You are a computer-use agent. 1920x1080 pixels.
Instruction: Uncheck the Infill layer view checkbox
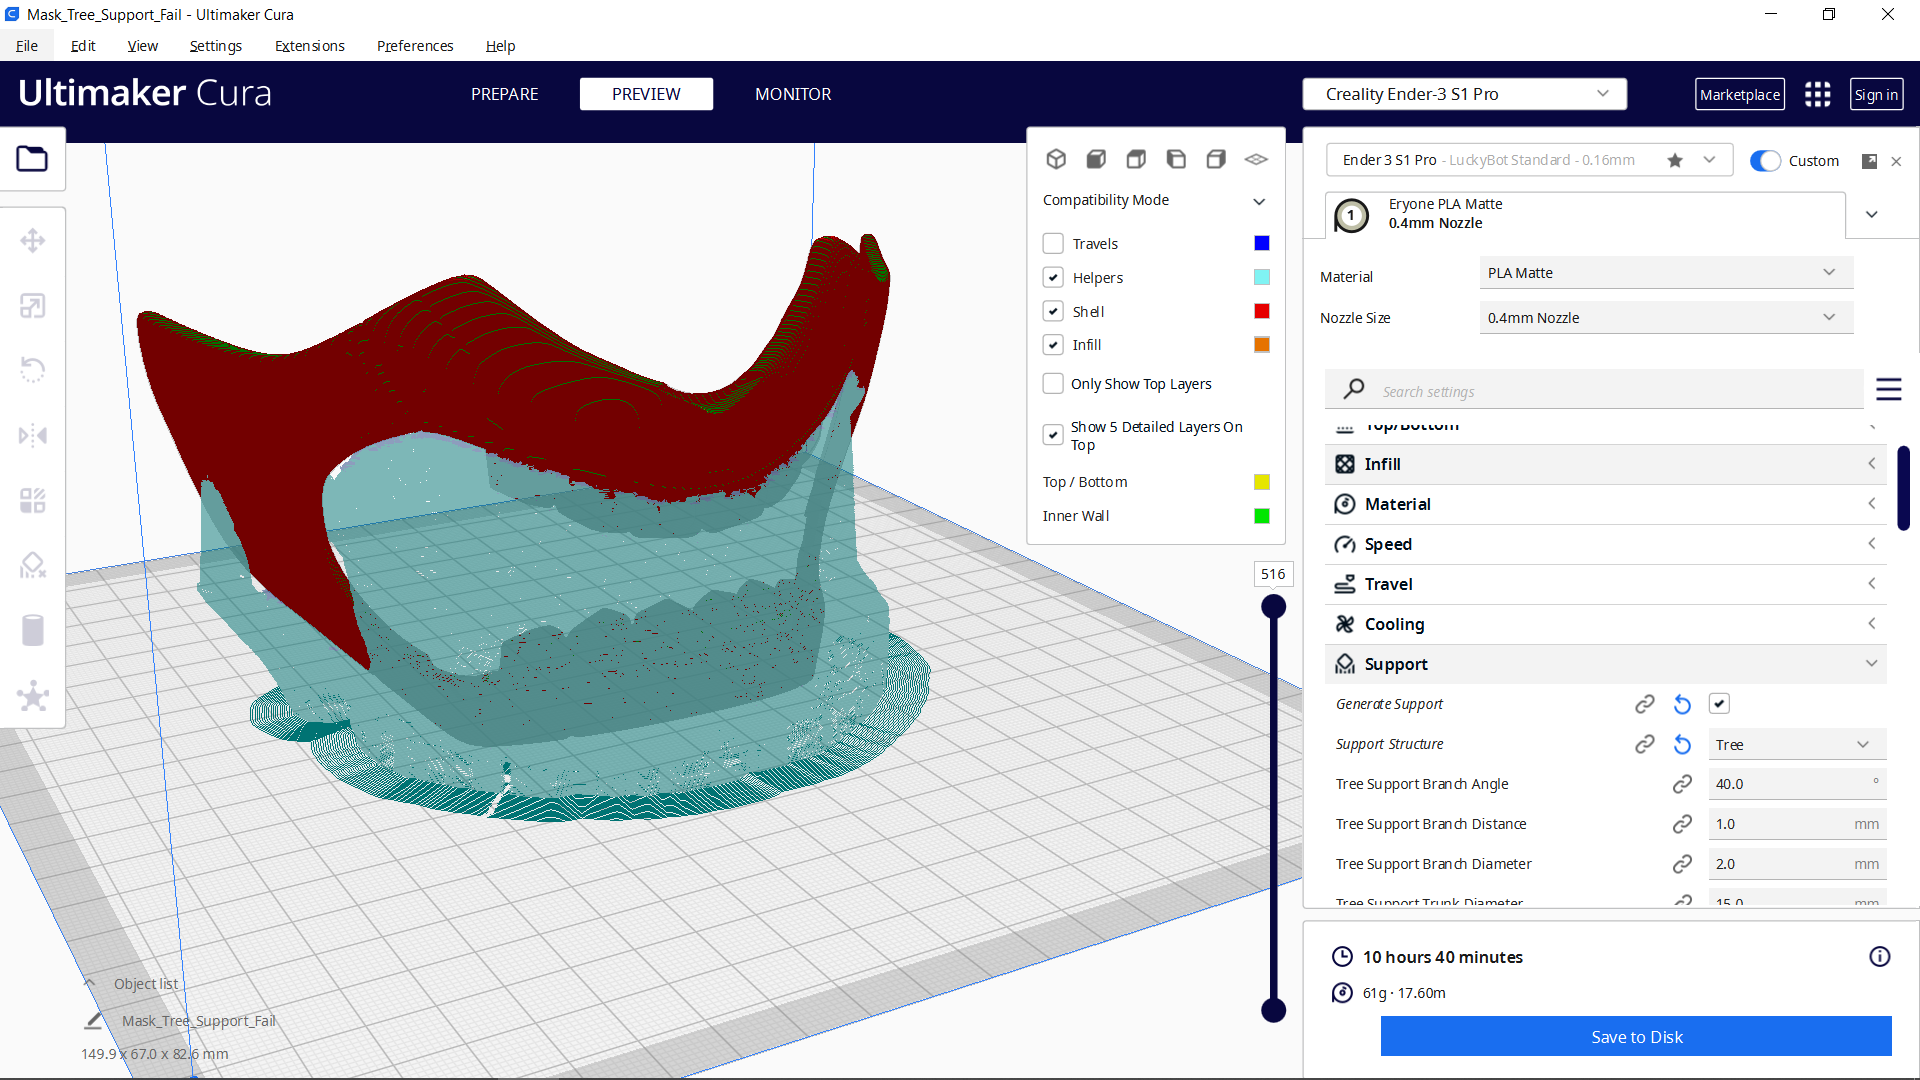(1053, 345)
